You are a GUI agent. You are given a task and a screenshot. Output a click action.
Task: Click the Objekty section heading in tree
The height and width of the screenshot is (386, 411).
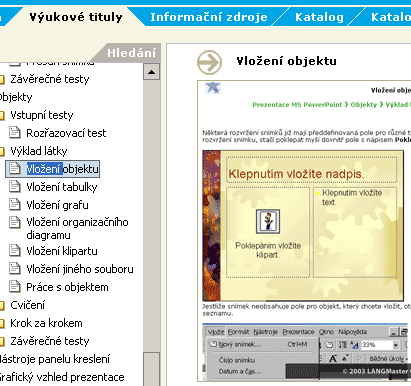[16, 97]
